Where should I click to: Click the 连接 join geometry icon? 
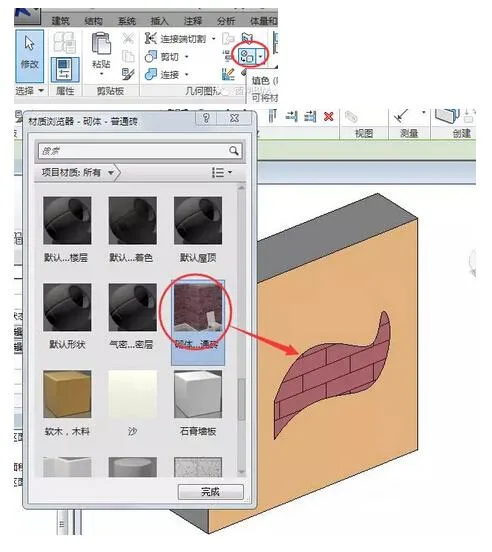point(151,74)
